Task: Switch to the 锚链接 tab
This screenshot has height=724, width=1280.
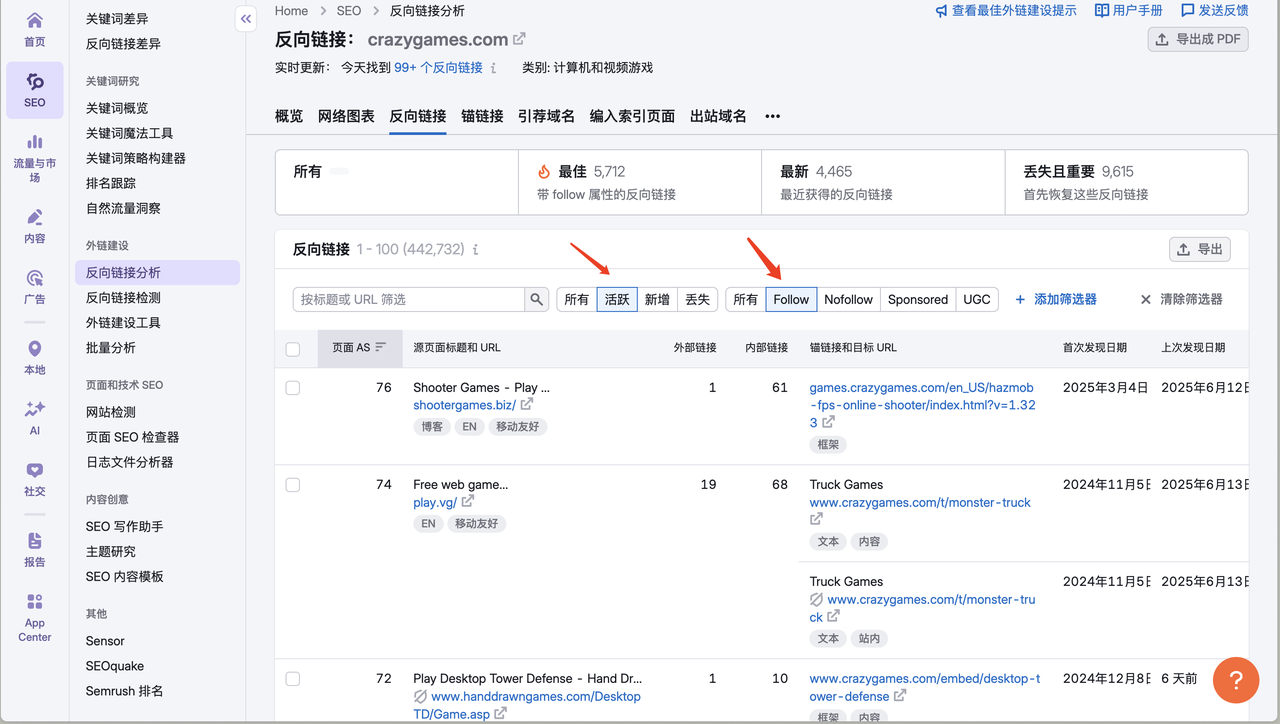Action: point(482,116)
